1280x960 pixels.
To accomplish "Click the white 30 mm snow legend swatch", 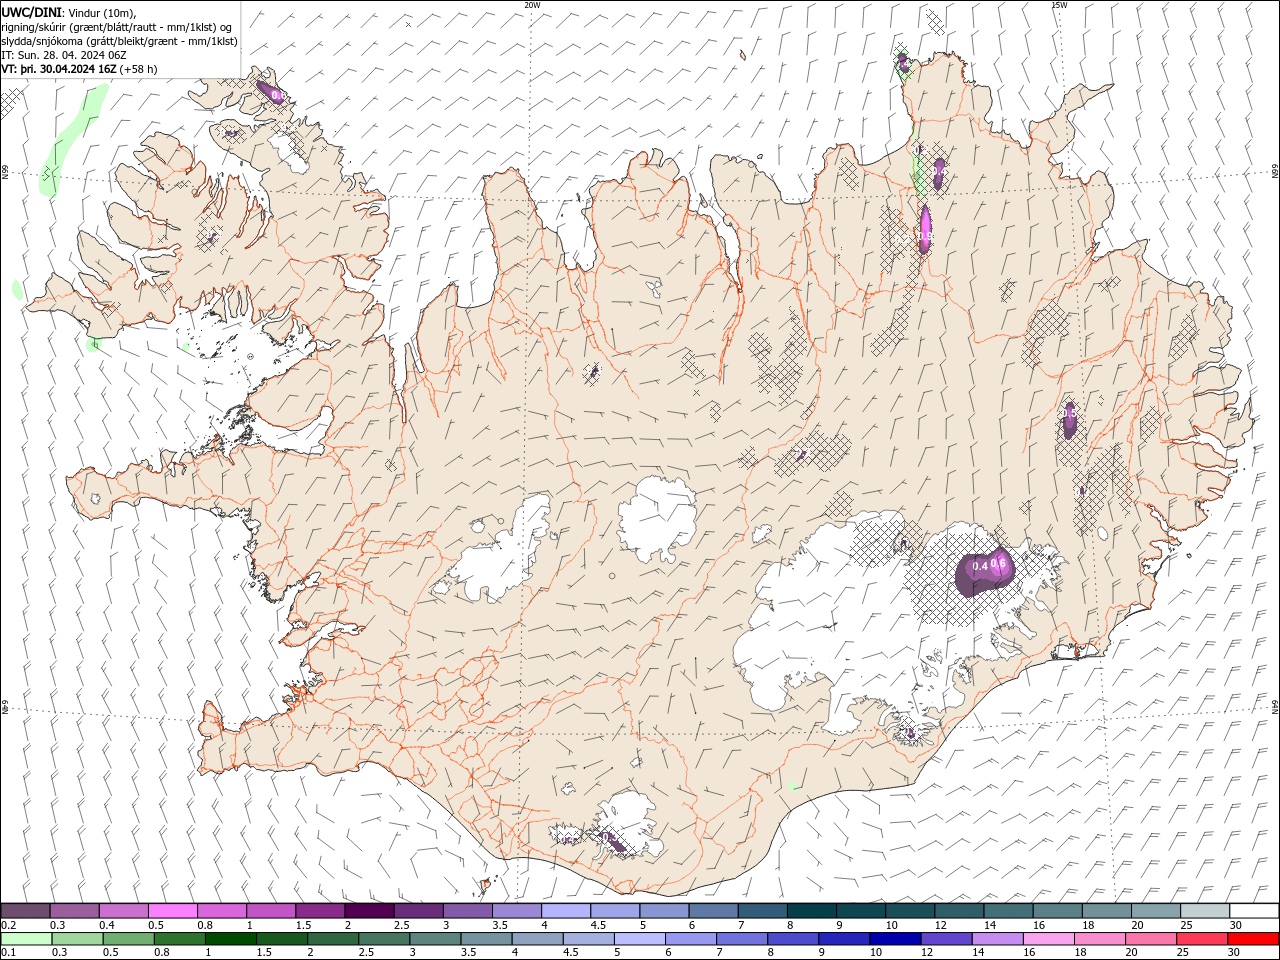I will tap(1255, 910).
